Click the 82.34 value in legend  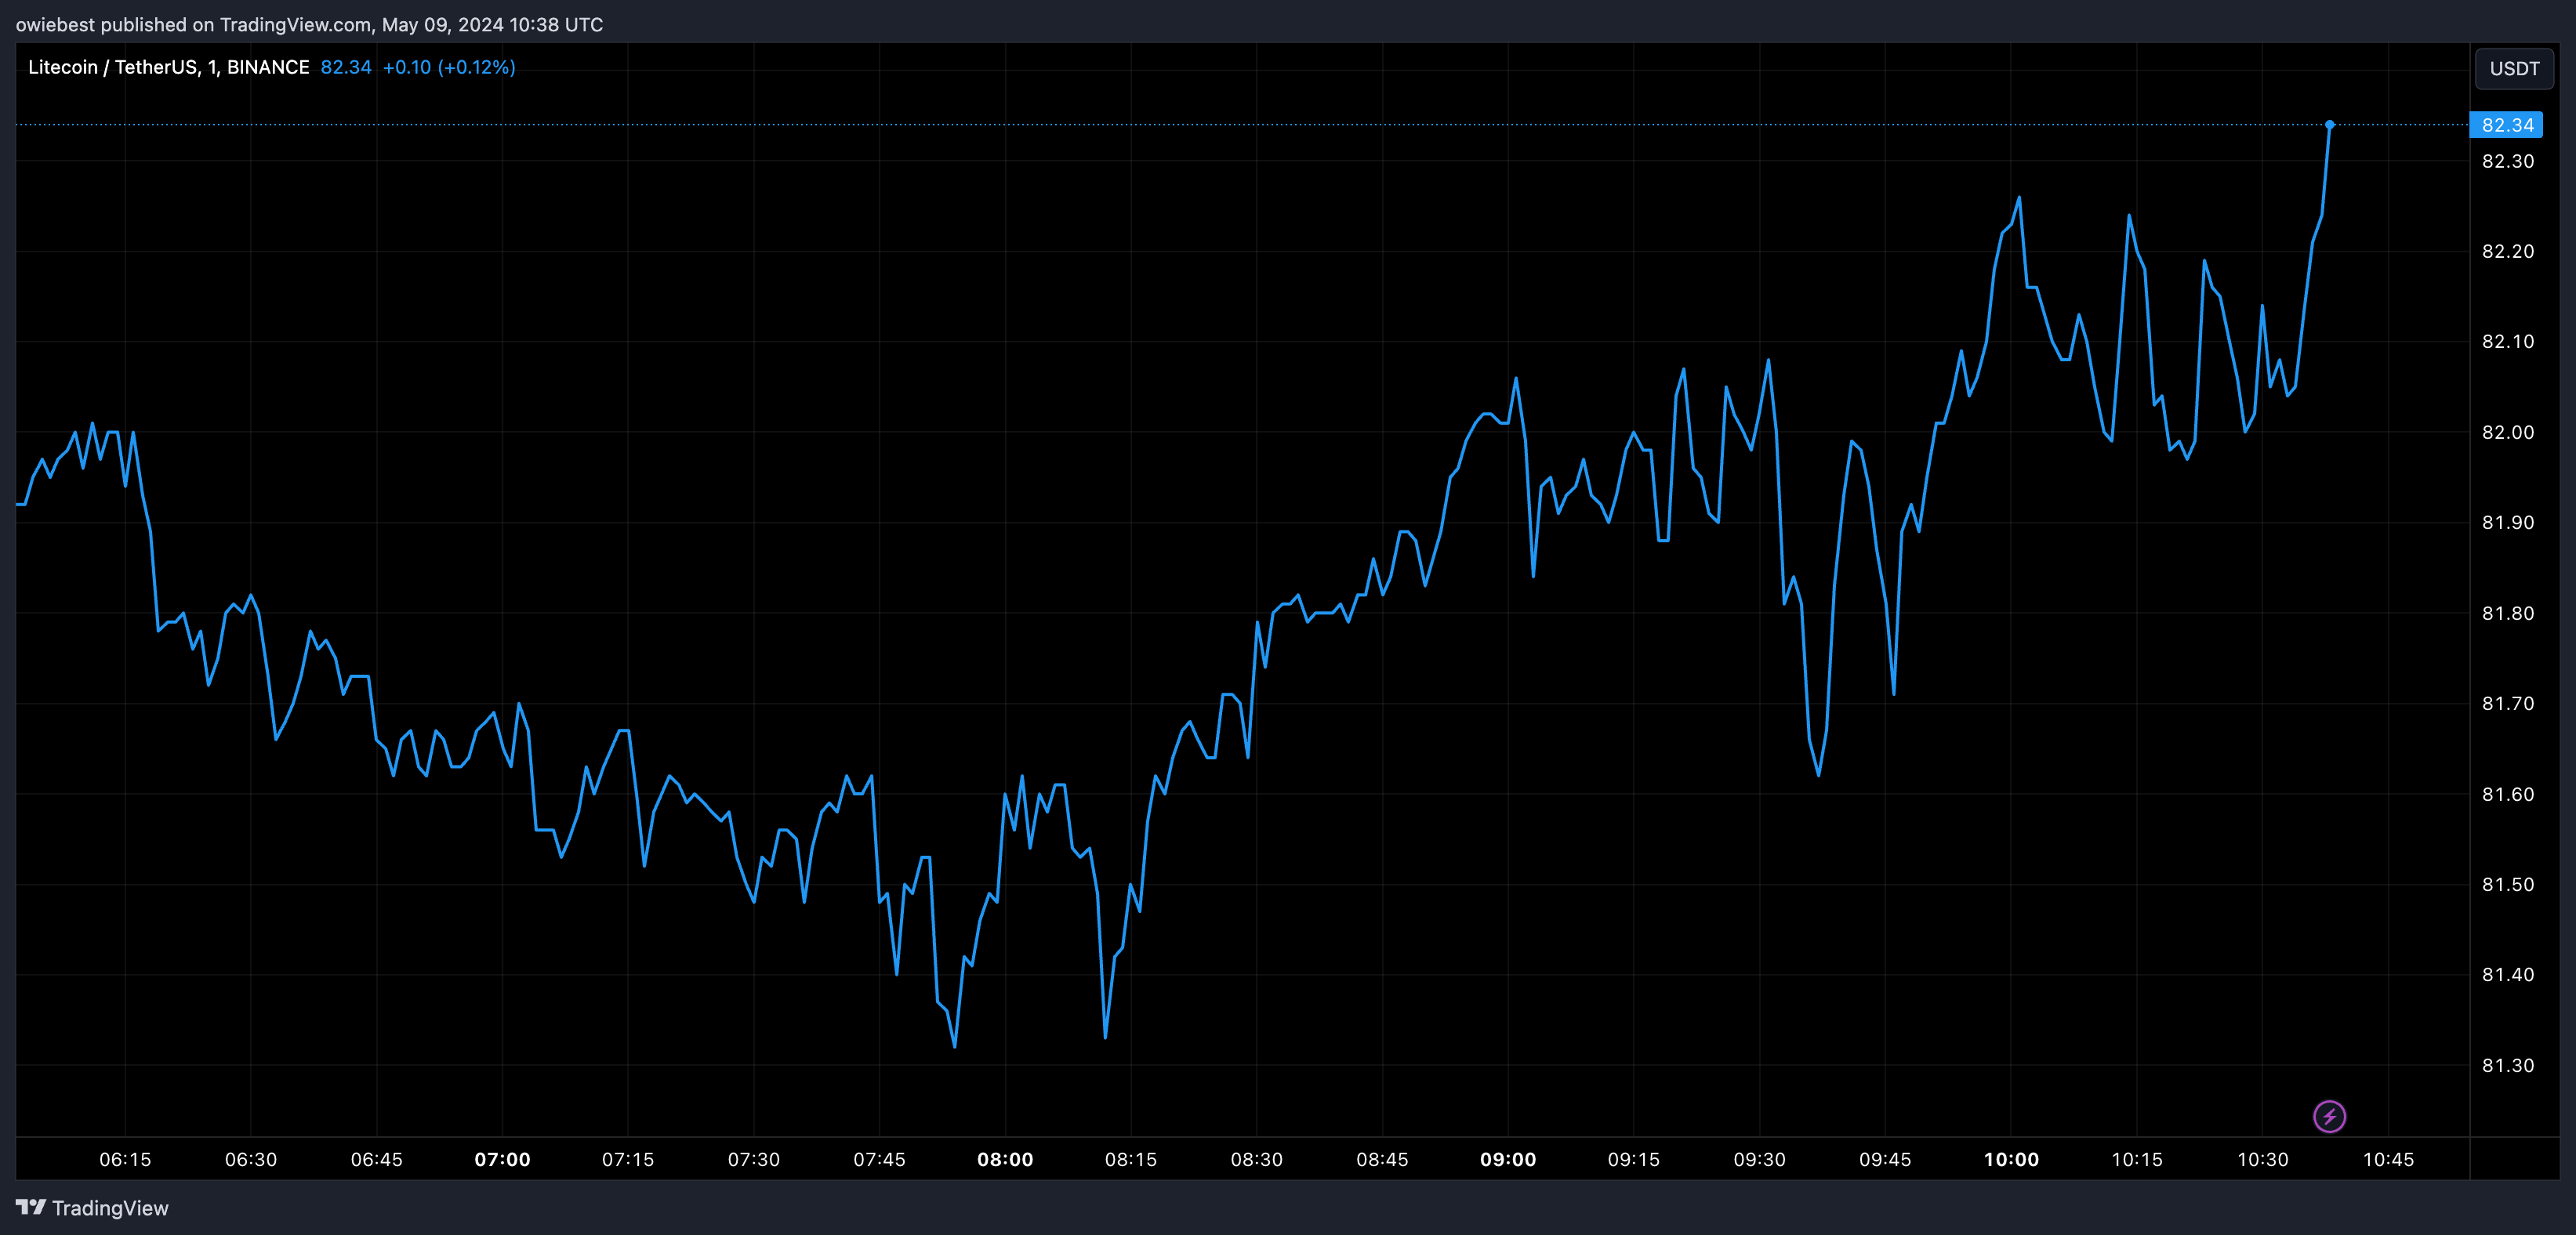[x=345, y=67]
